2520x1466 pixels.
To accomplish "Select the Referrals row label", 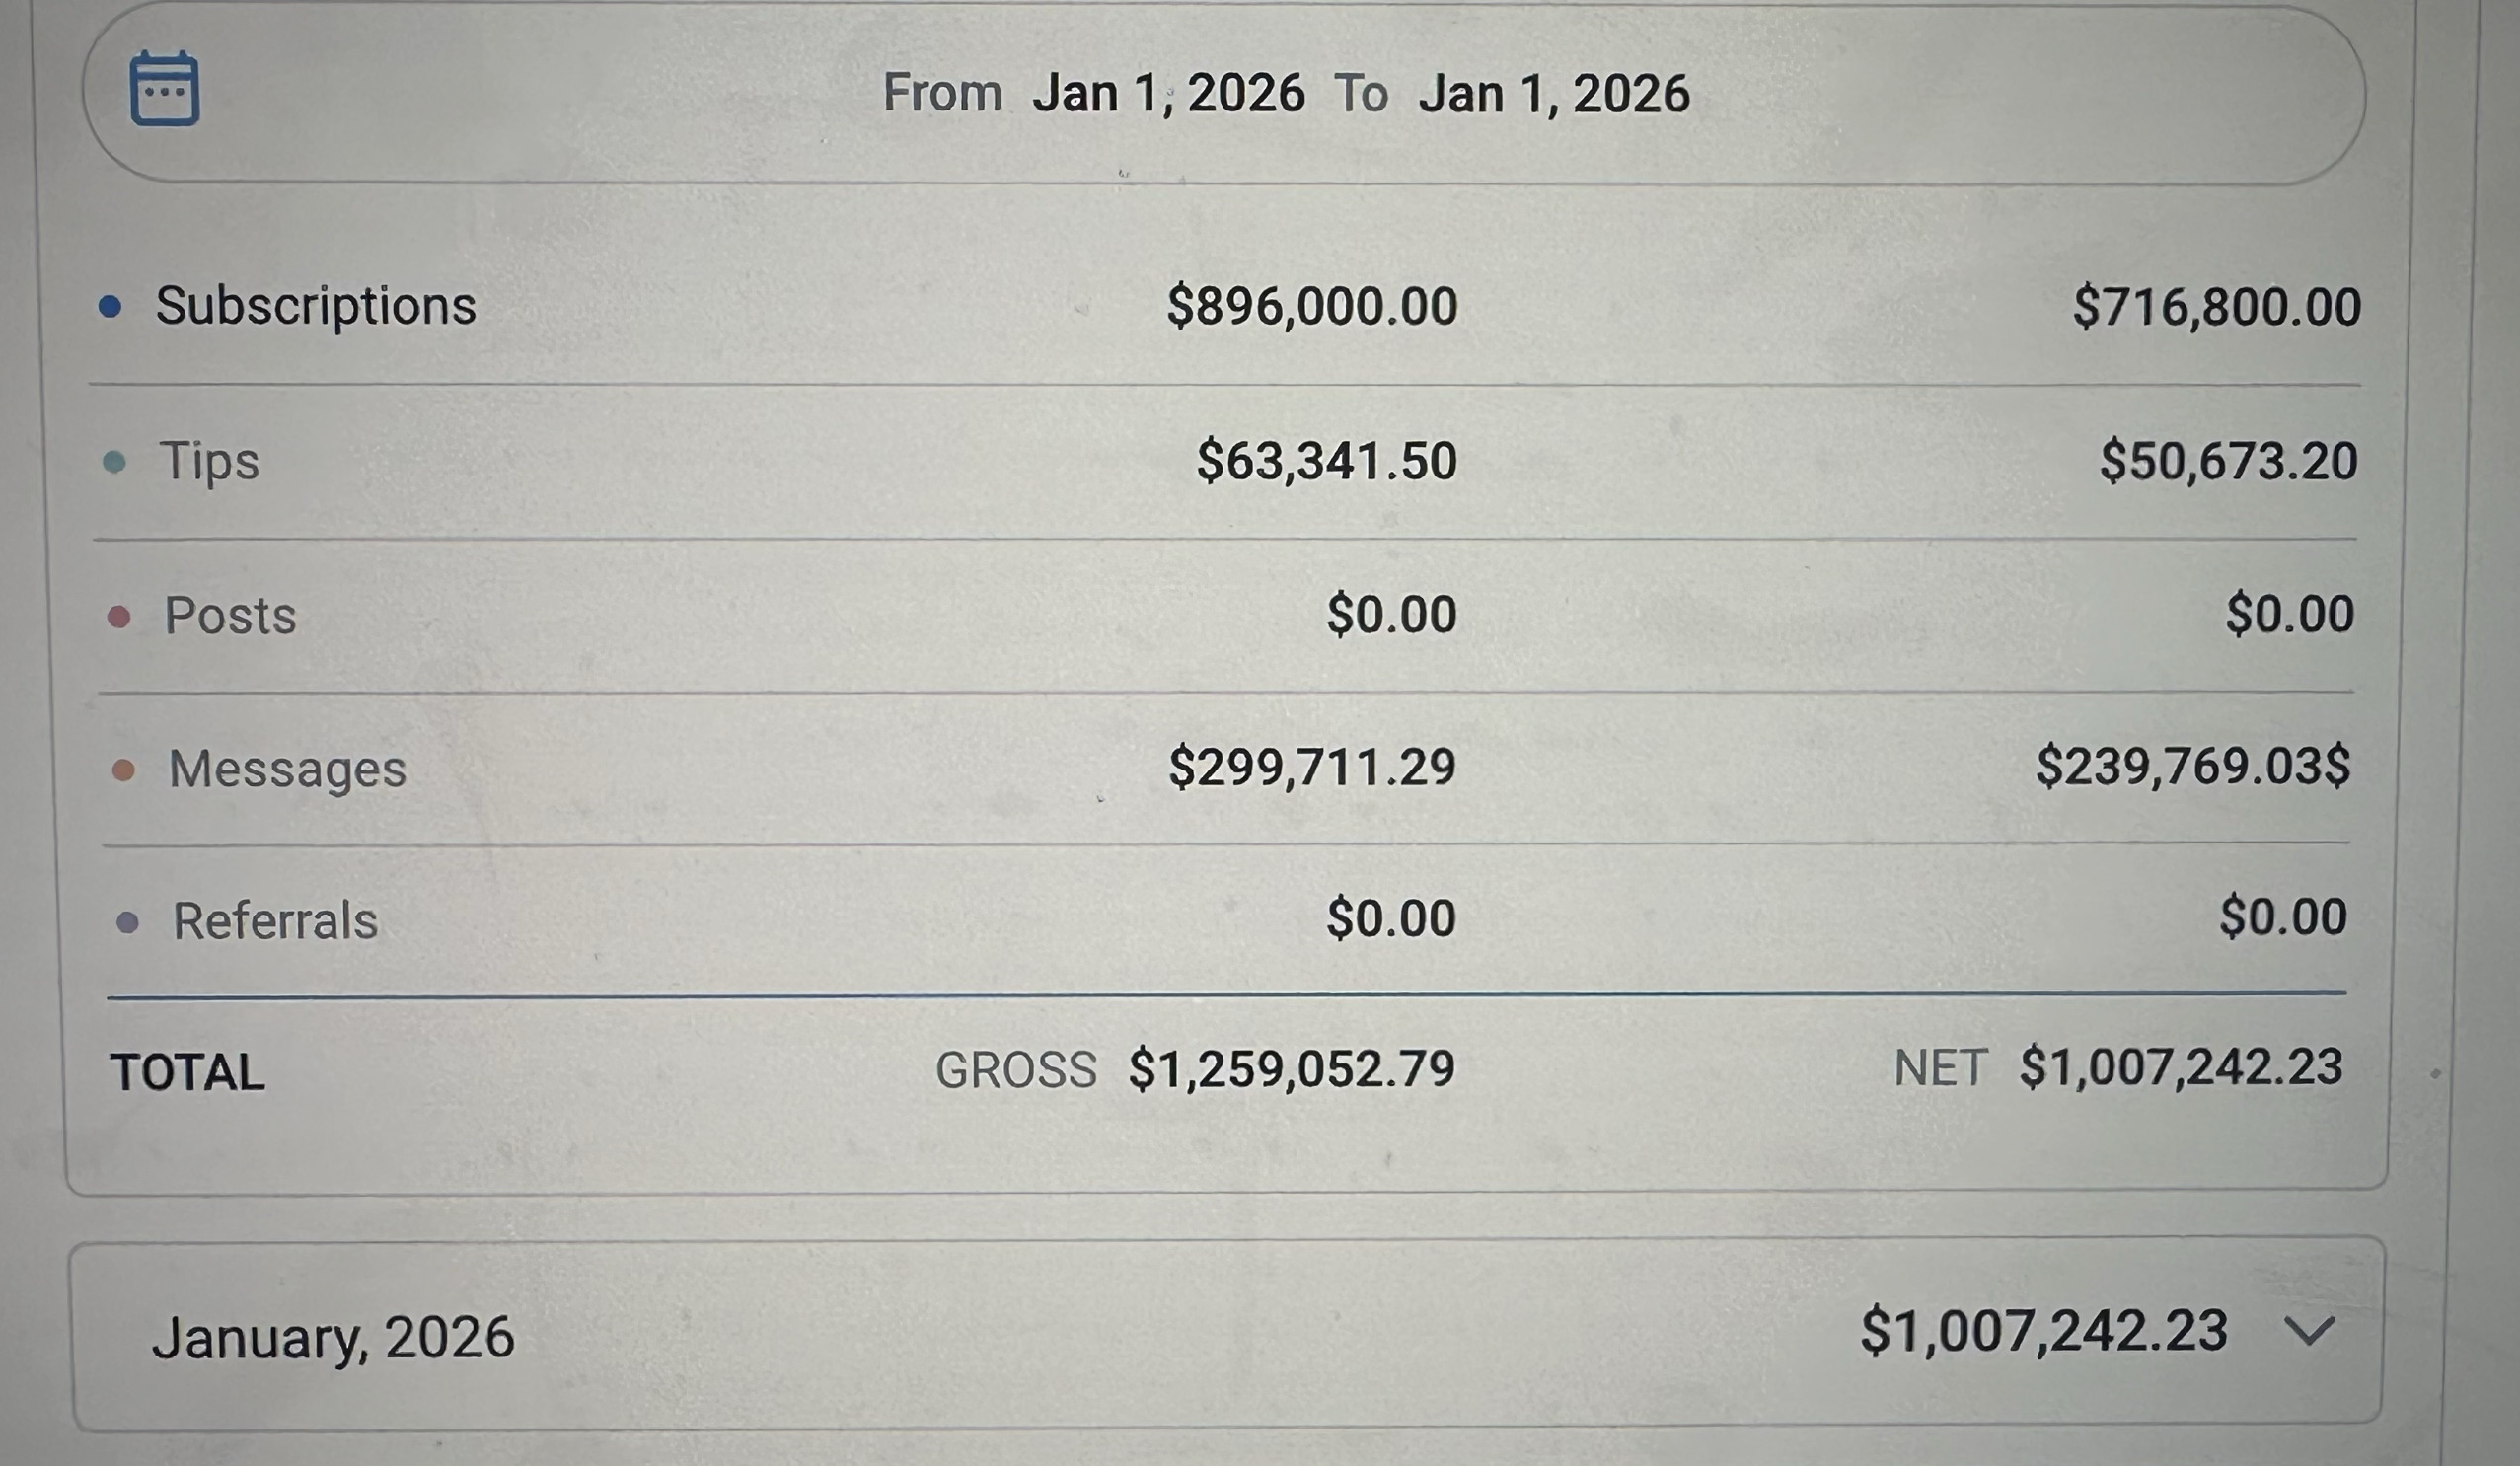I will point(276,921).
